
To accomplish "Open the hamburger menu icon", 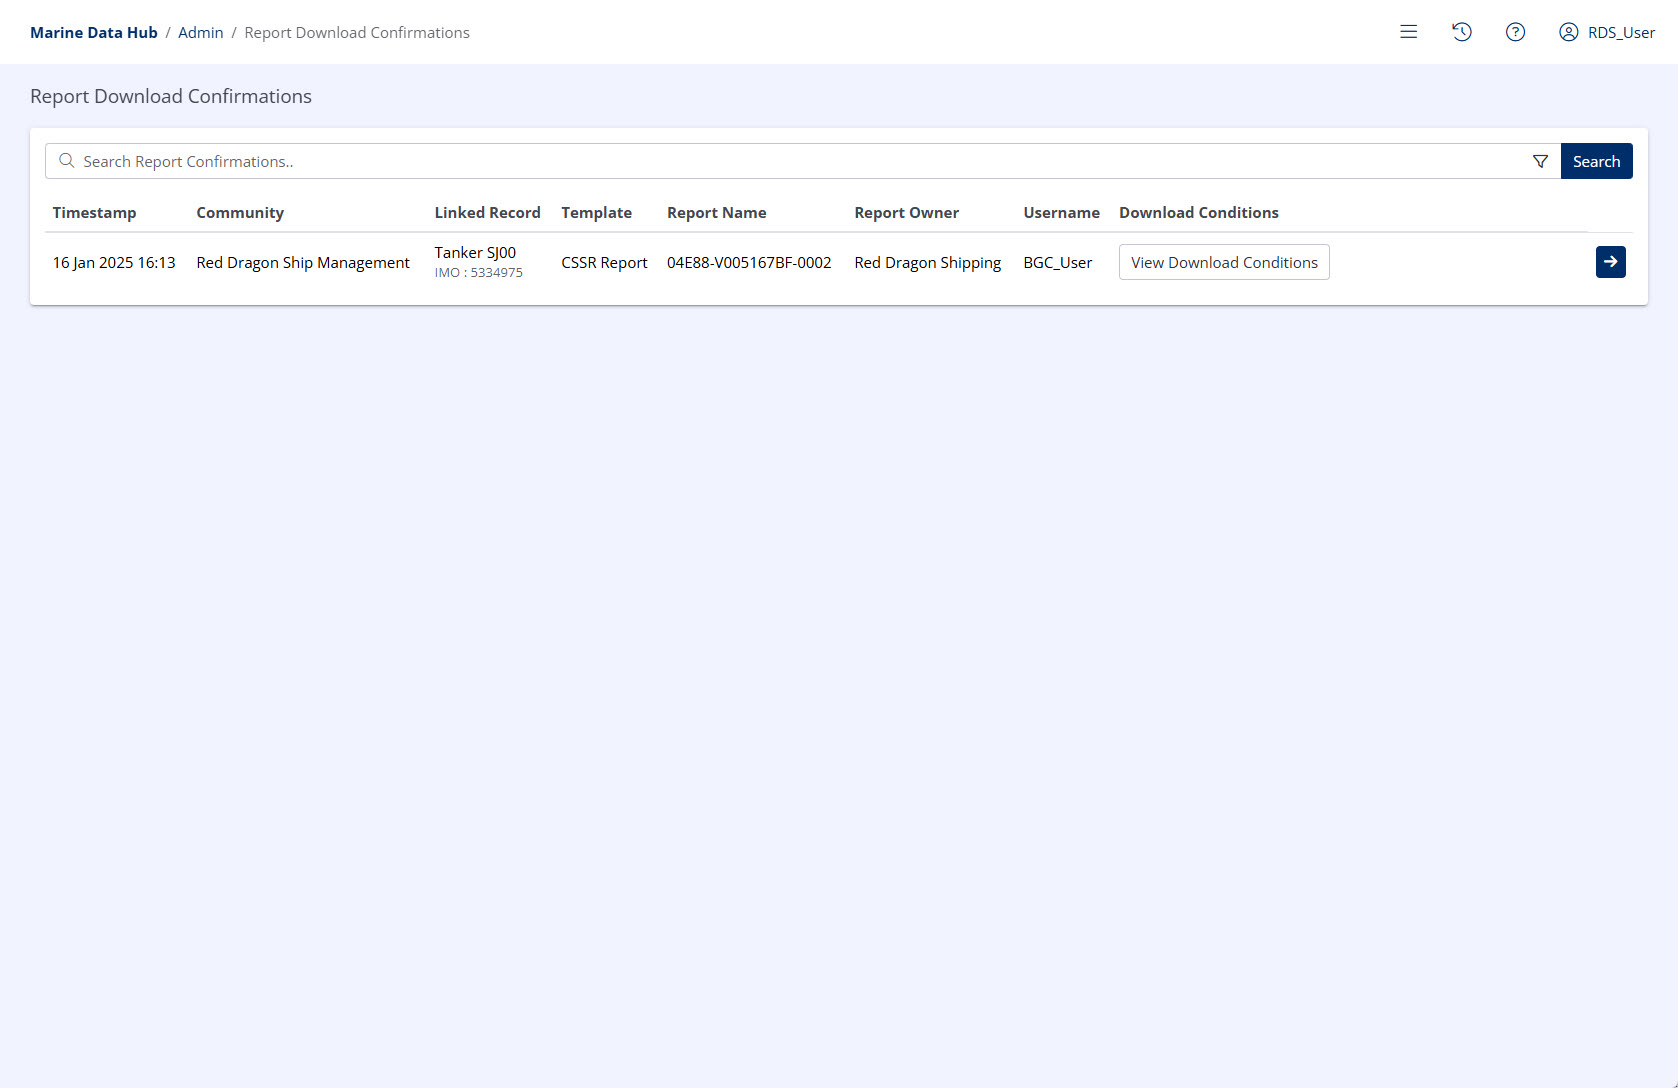I will 1408,32.
